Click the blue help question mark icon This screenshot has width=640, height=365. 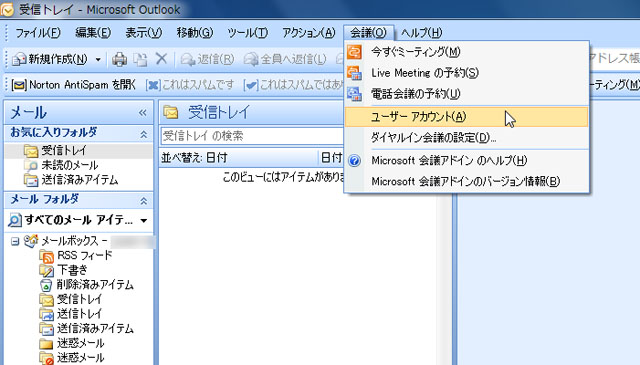point(354,160)
